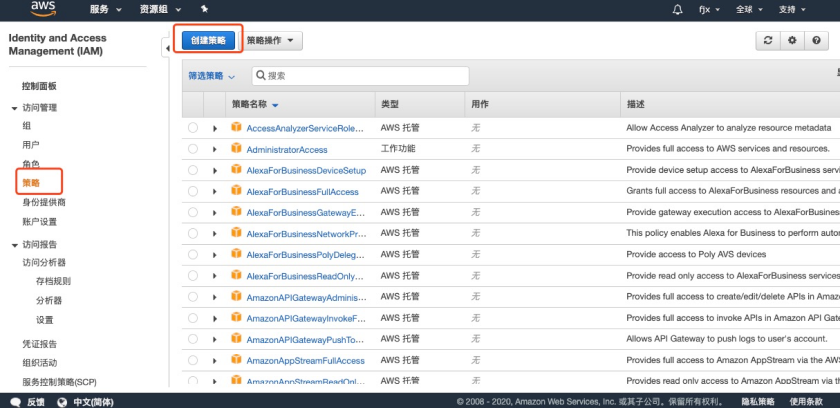Screen dimensions: 840x408
Task: Click the 描述 column header
Action: point(635,104)
